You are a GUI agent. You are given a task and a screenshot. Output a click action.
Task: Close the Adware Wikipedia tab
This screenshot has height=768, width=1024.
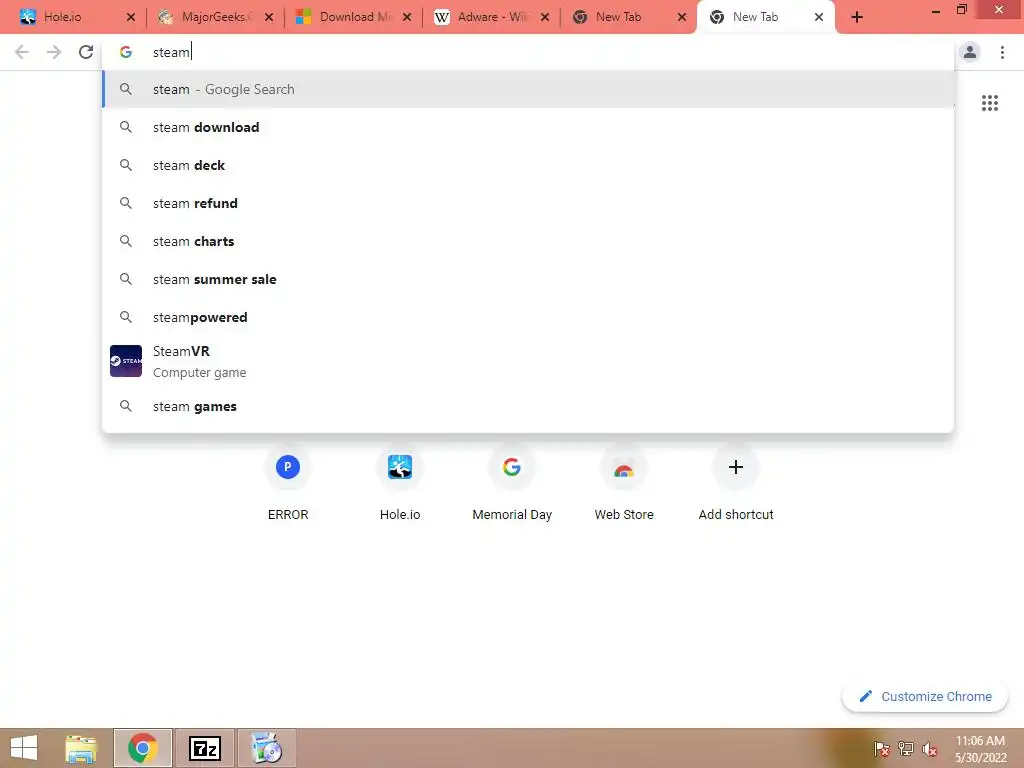(x=545, y=17)
